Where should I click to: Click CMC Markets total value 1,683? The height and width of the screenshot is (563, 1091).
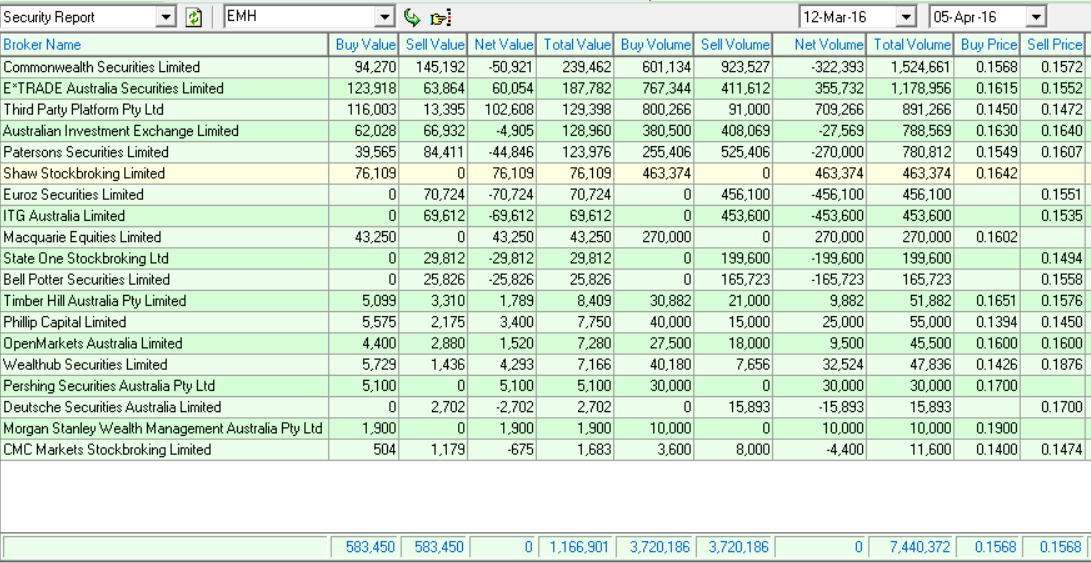(575, 450)
